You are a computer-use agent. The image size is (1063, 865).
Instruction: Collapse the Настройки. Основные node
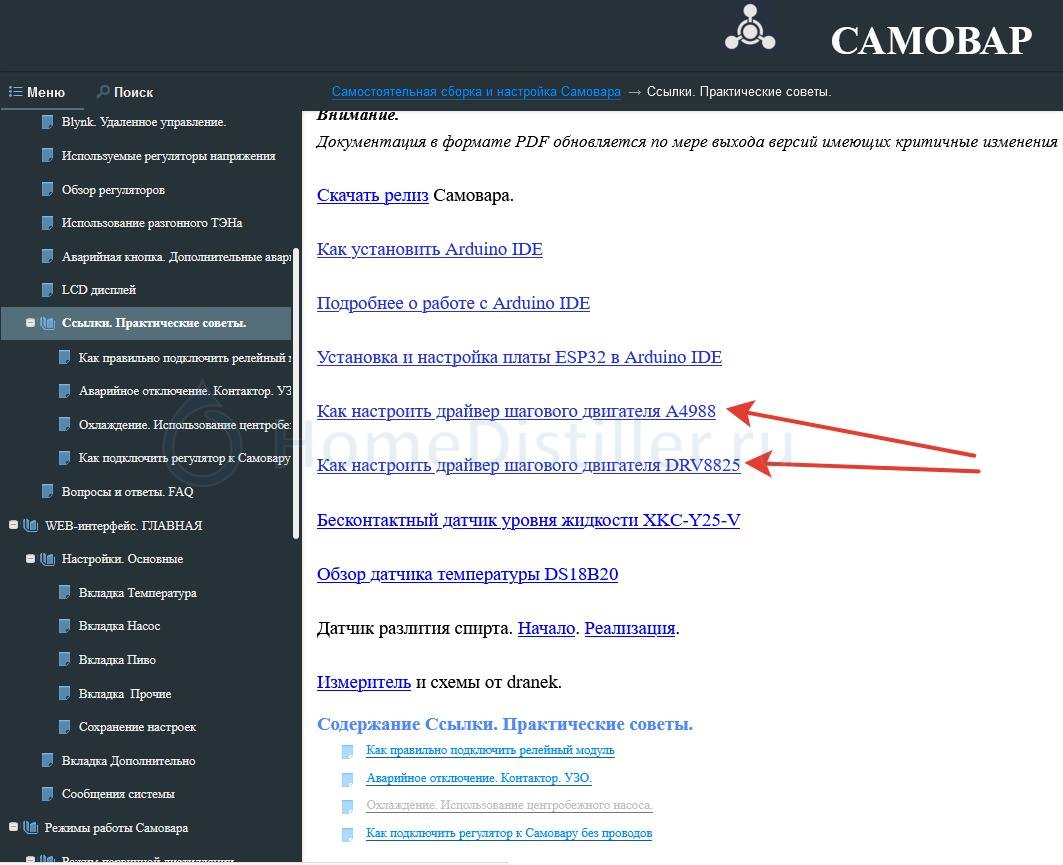[31, 559]
